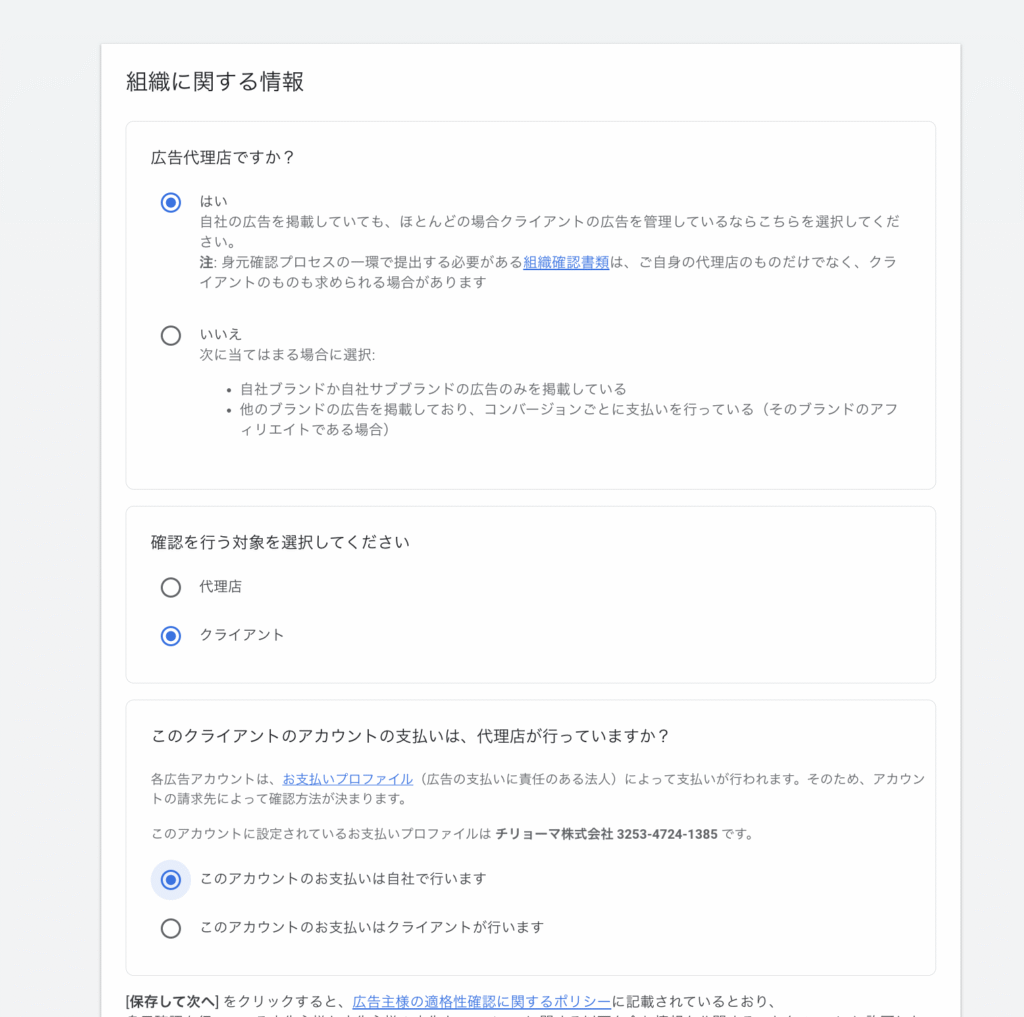Click the 広告代理店ですか？ section heading
Viewport: 1024px width, 1017px height.
point(223,157)
